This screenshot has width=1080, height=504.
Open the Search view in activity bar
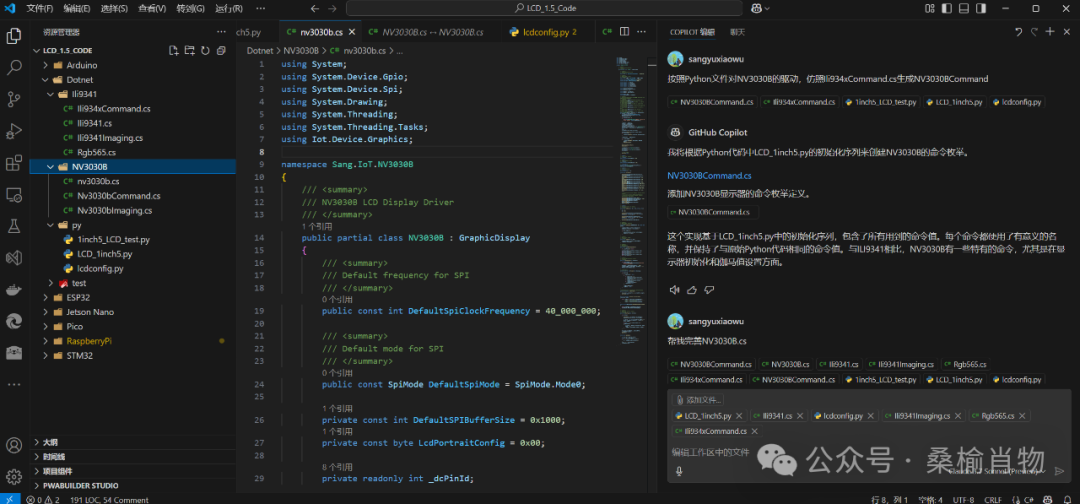[14, 67]
